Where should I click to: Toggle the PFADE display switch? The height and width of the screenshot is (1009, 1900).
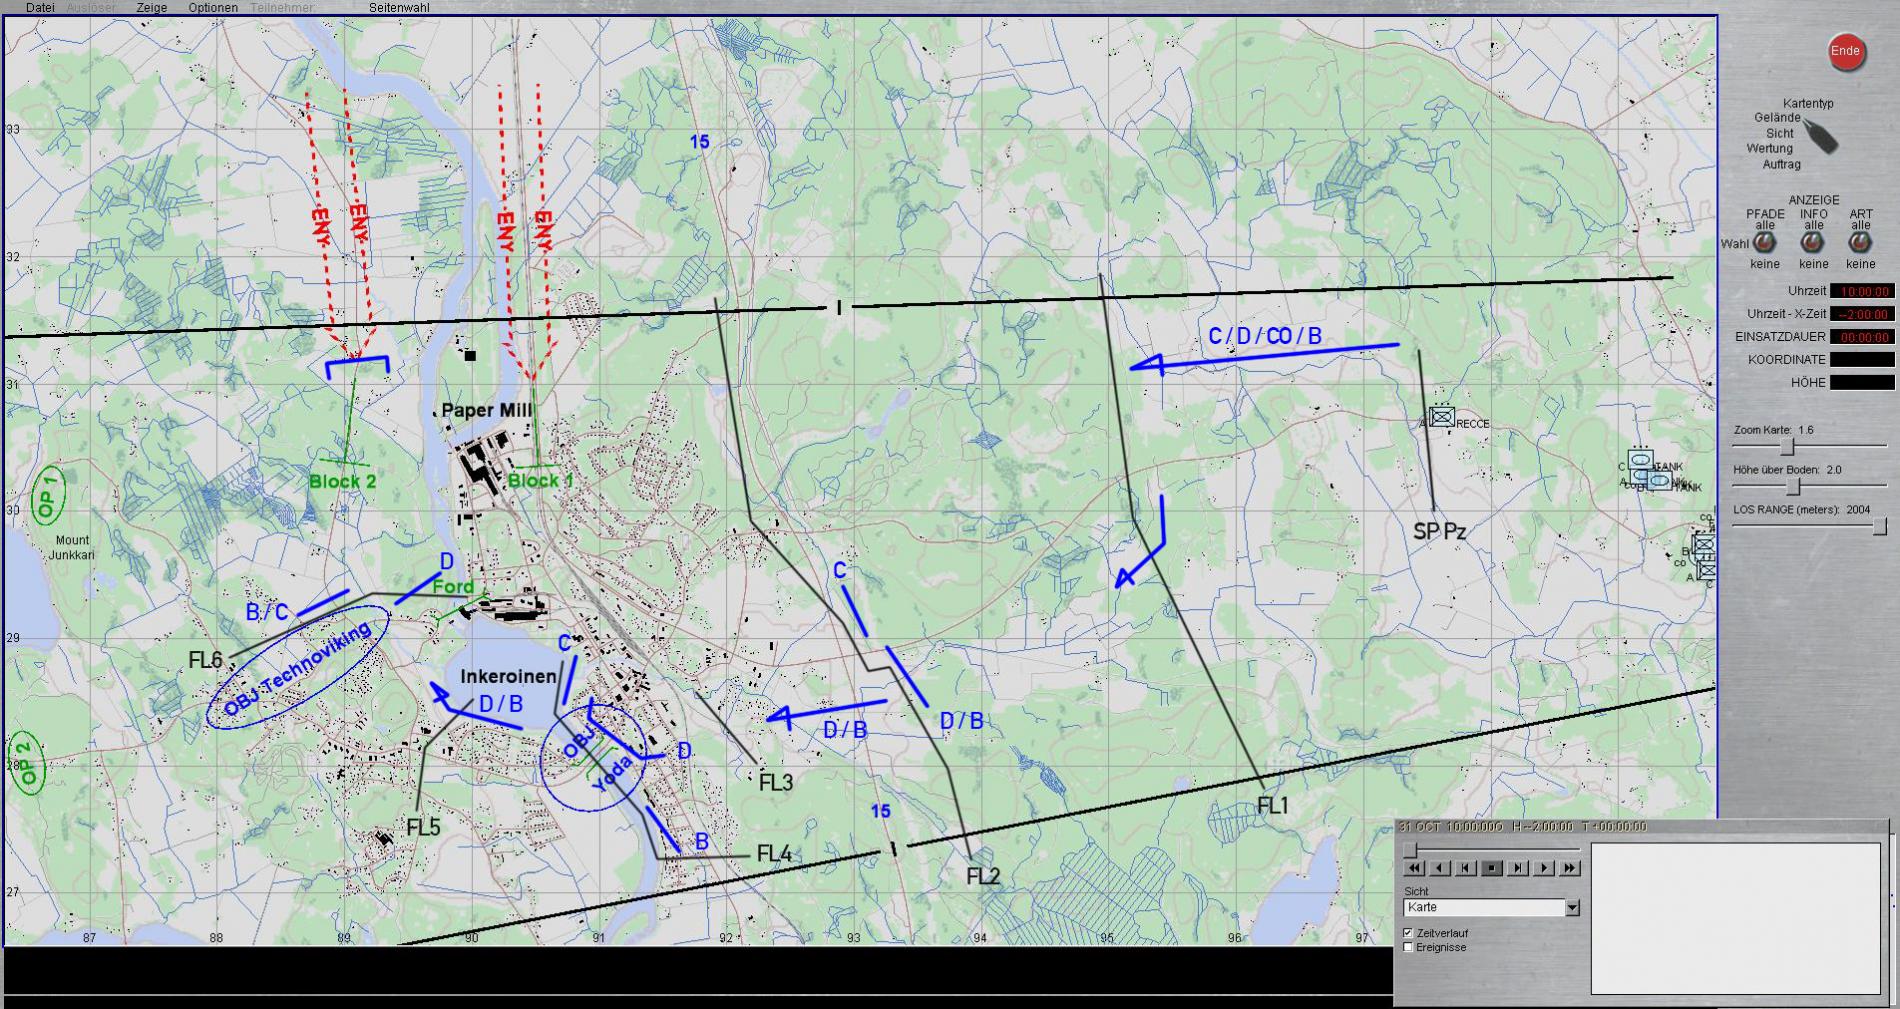(1765, 243)
